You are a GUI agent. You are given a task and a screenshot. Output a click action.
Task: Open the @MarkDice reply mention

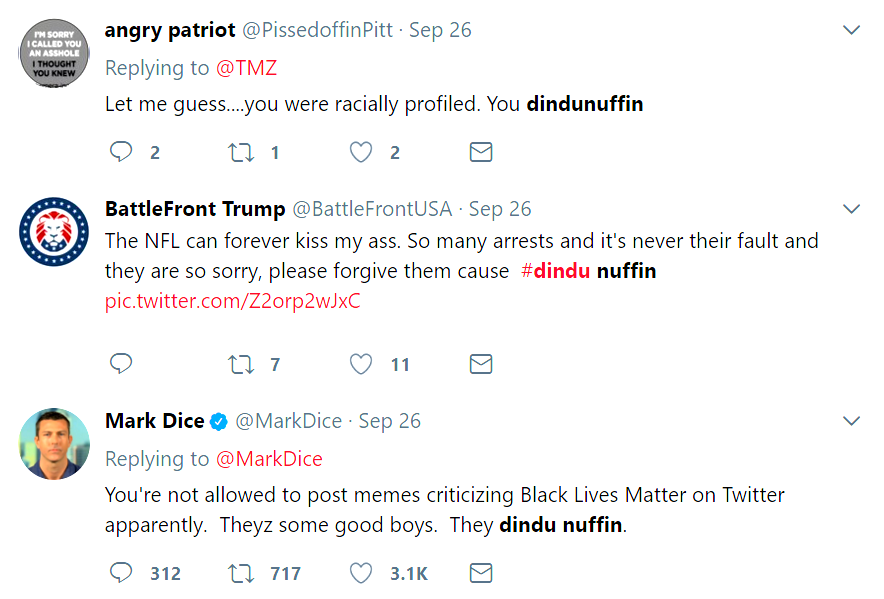(269, 459)
